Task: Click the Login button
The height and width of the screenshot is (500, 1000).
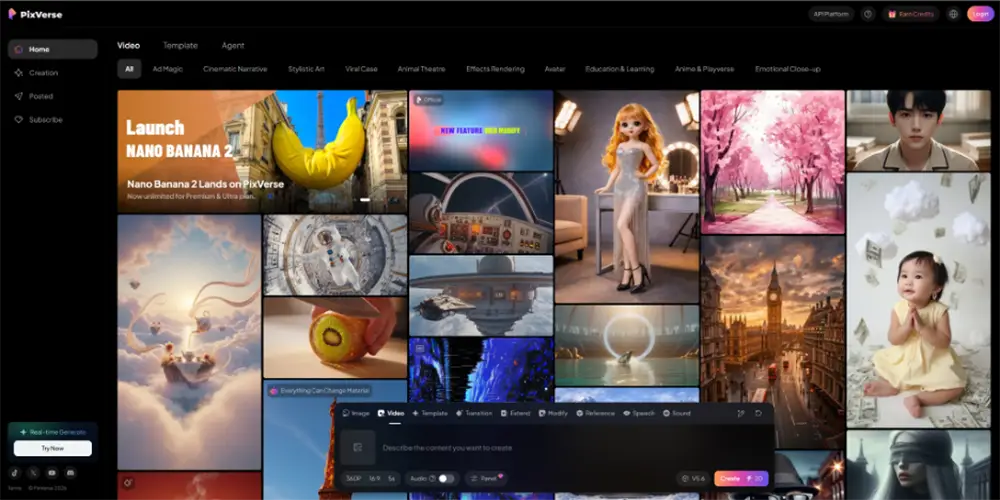Action: coord(980,14)
